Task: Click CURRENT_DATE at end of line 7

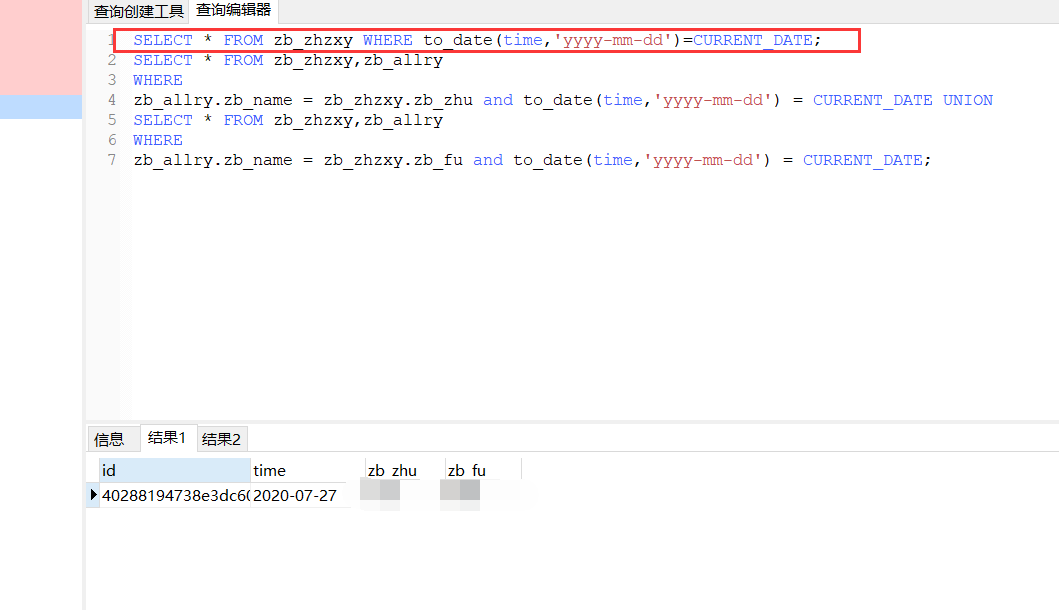Action: coord(862,160)
